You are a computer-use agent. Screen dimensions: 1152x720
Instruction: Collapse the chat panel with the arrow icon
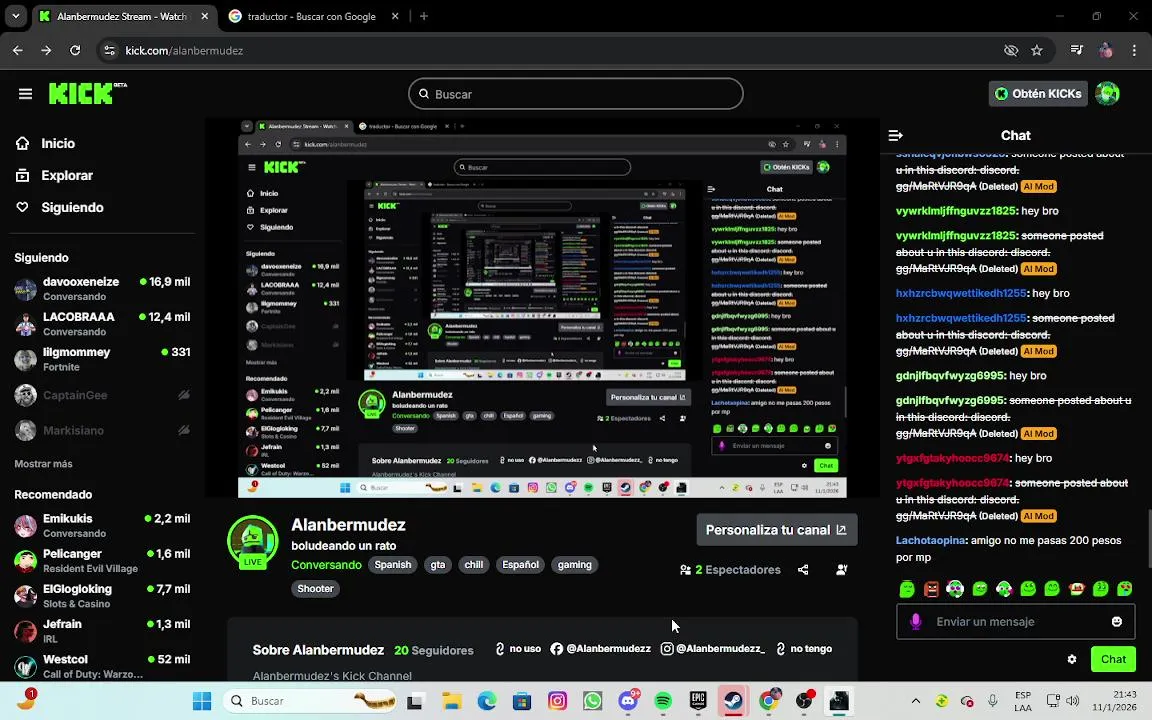click(896, 135)
